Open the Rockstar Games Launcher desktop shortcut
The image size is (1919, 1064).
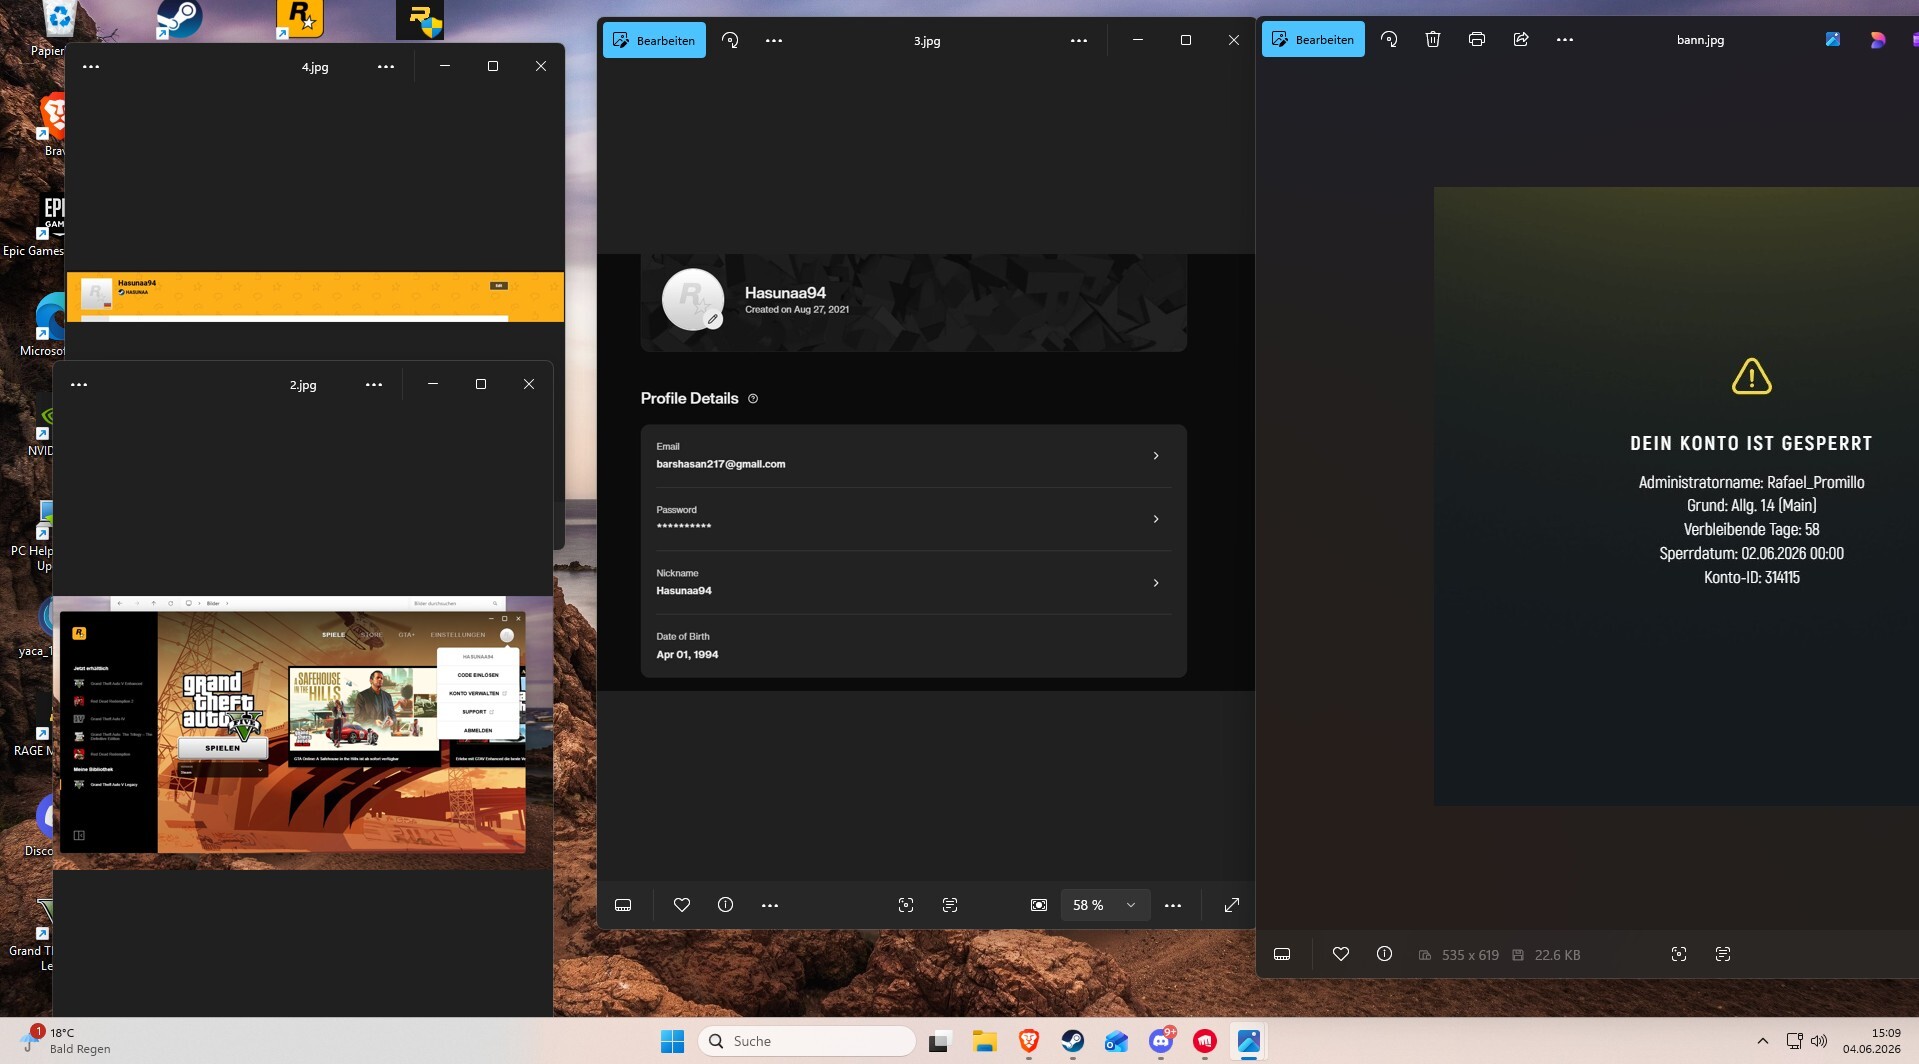pos(299,18)
